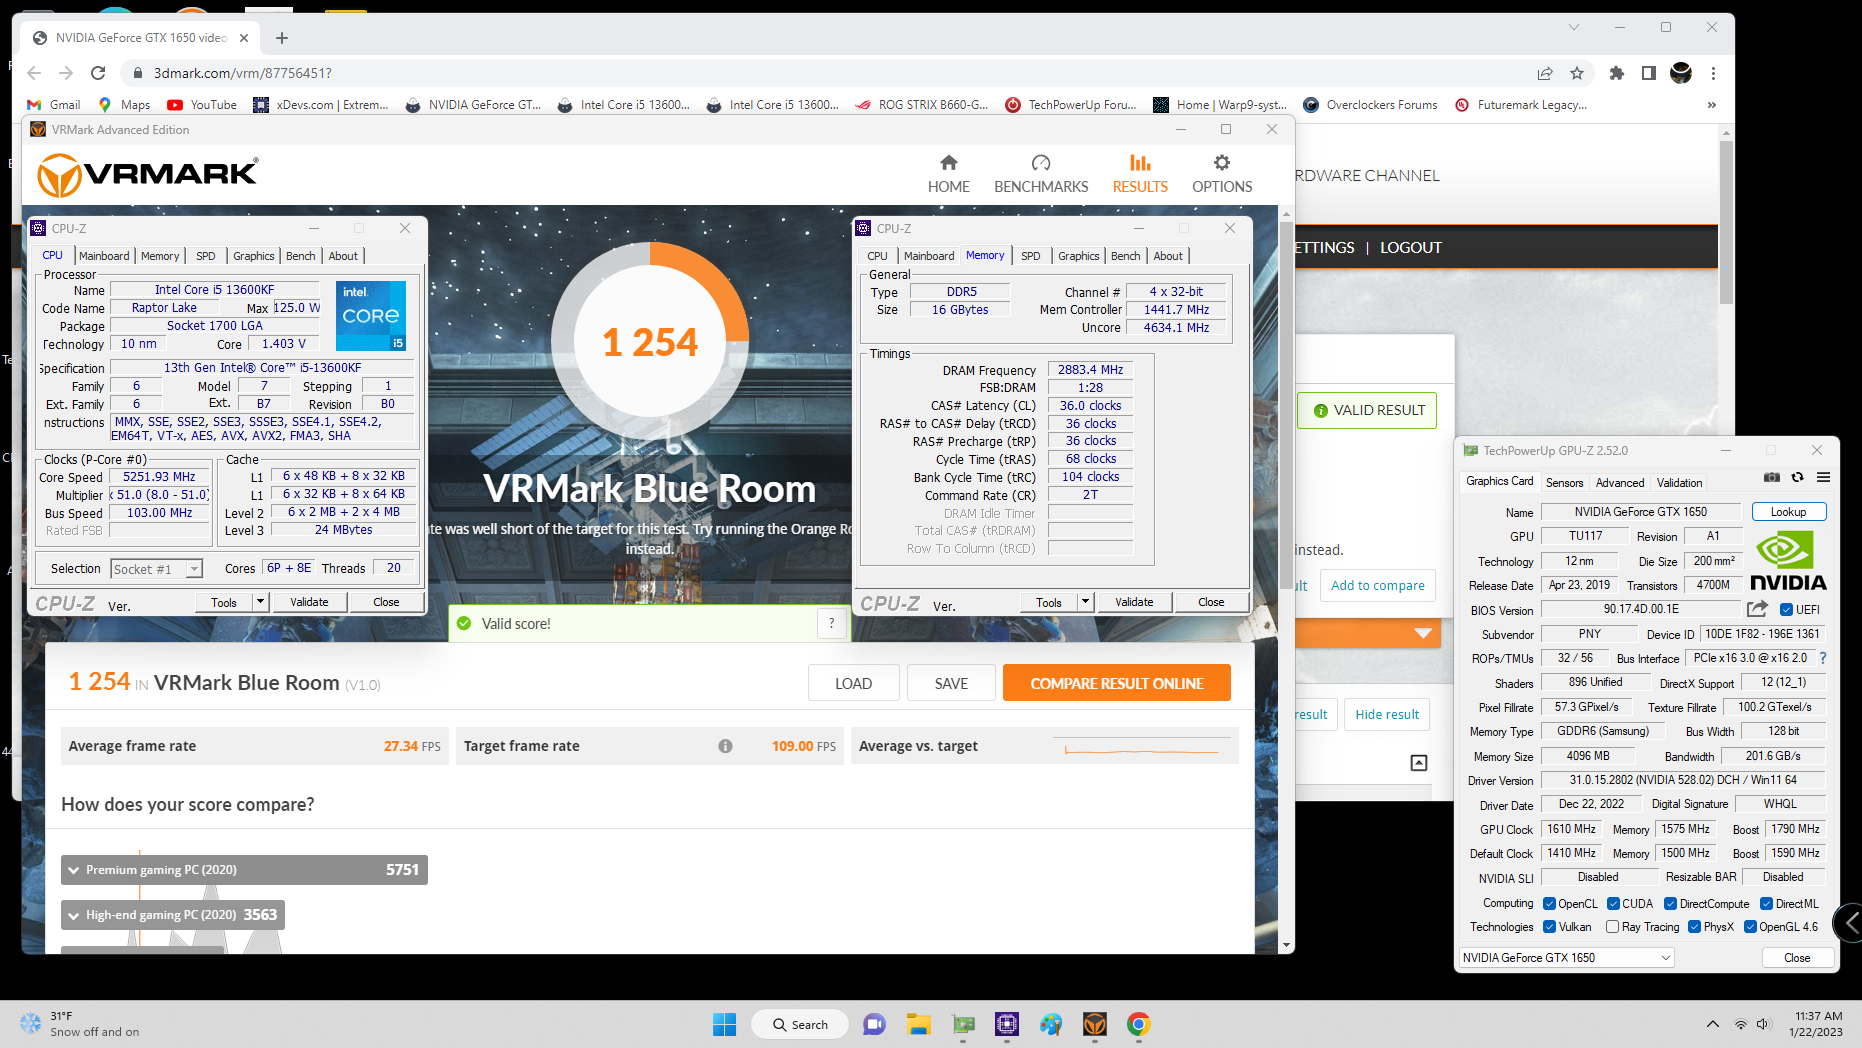Open the VRMark Benchmarks section
1862x1048 pixels.
pyautogui.click(x=1041, y=174)
